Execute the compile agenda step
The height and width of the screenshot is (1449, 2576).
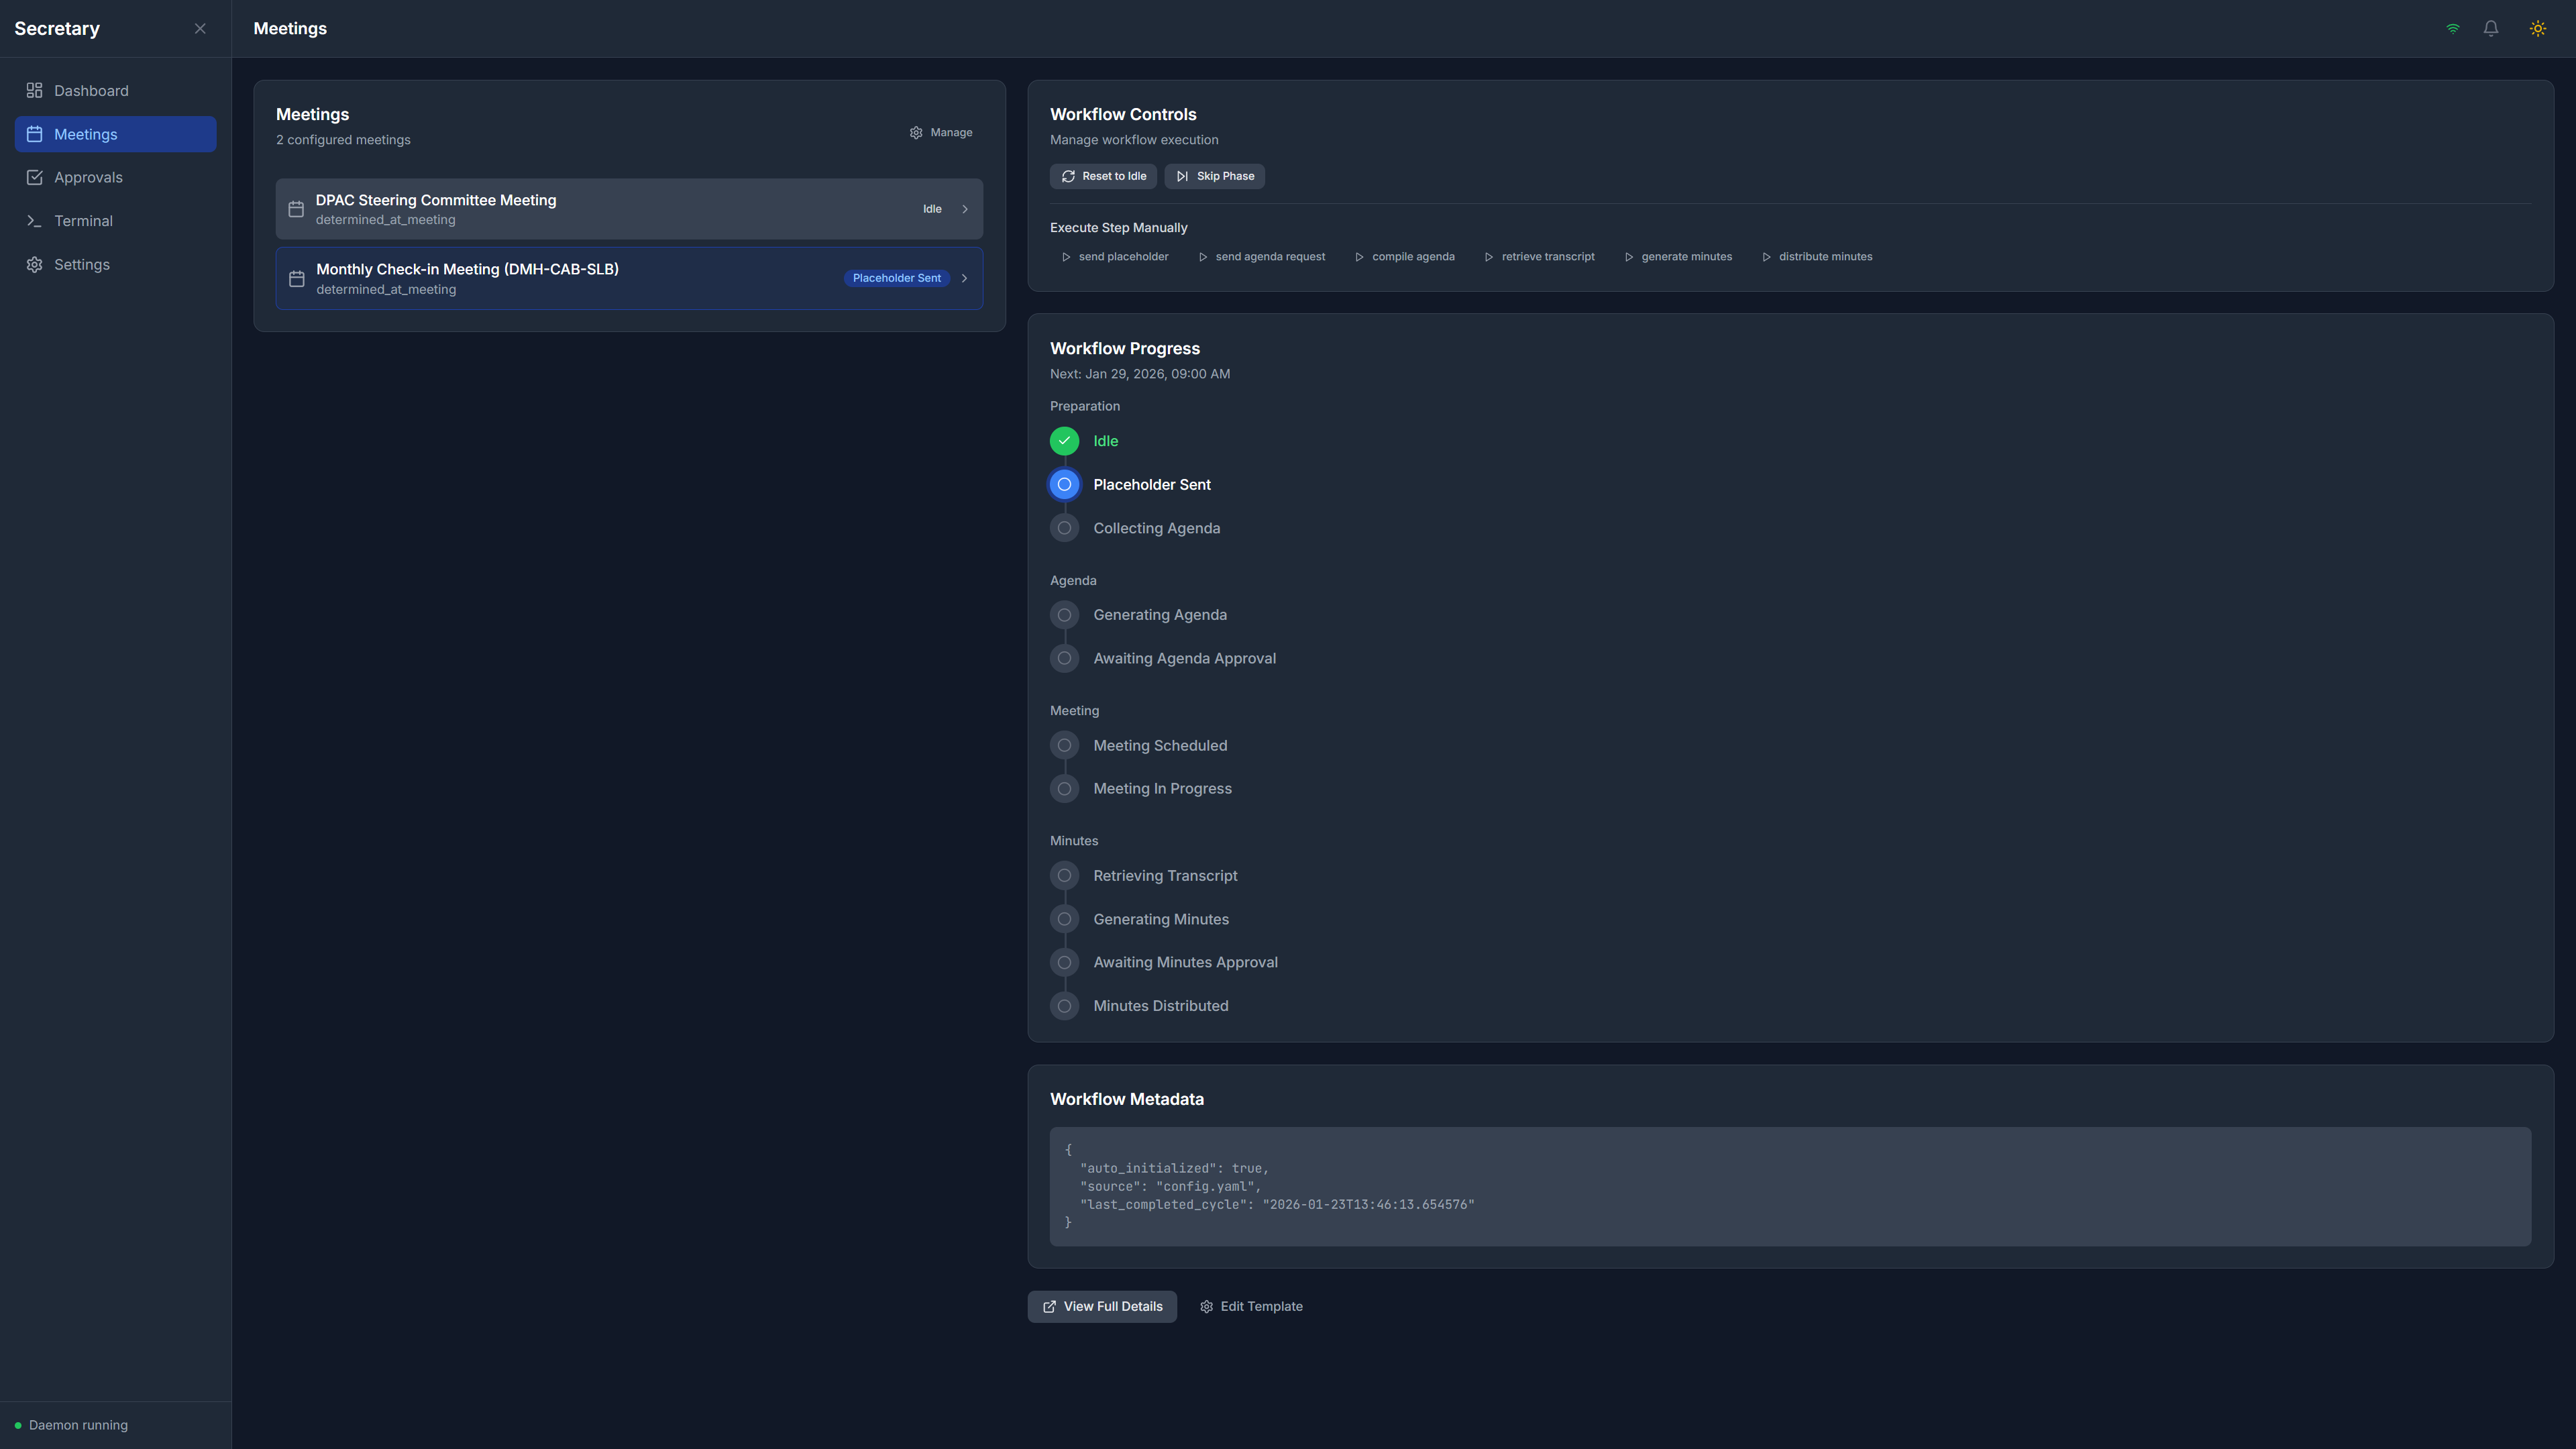(x=1404, y=256)
